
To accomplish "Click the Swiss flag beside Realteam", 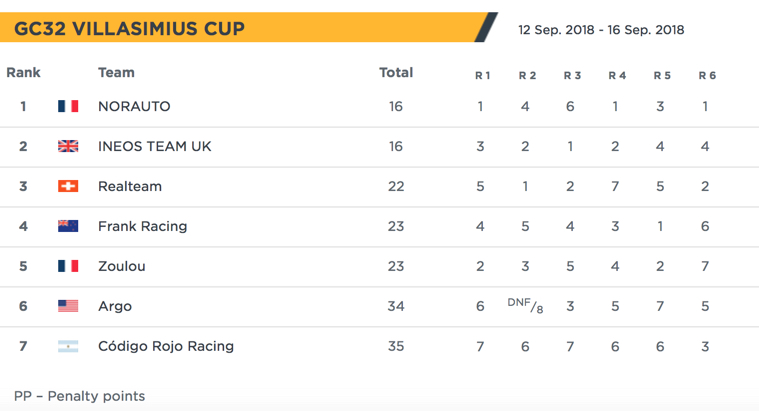I will pyautogui.click(x=68, y=186).
